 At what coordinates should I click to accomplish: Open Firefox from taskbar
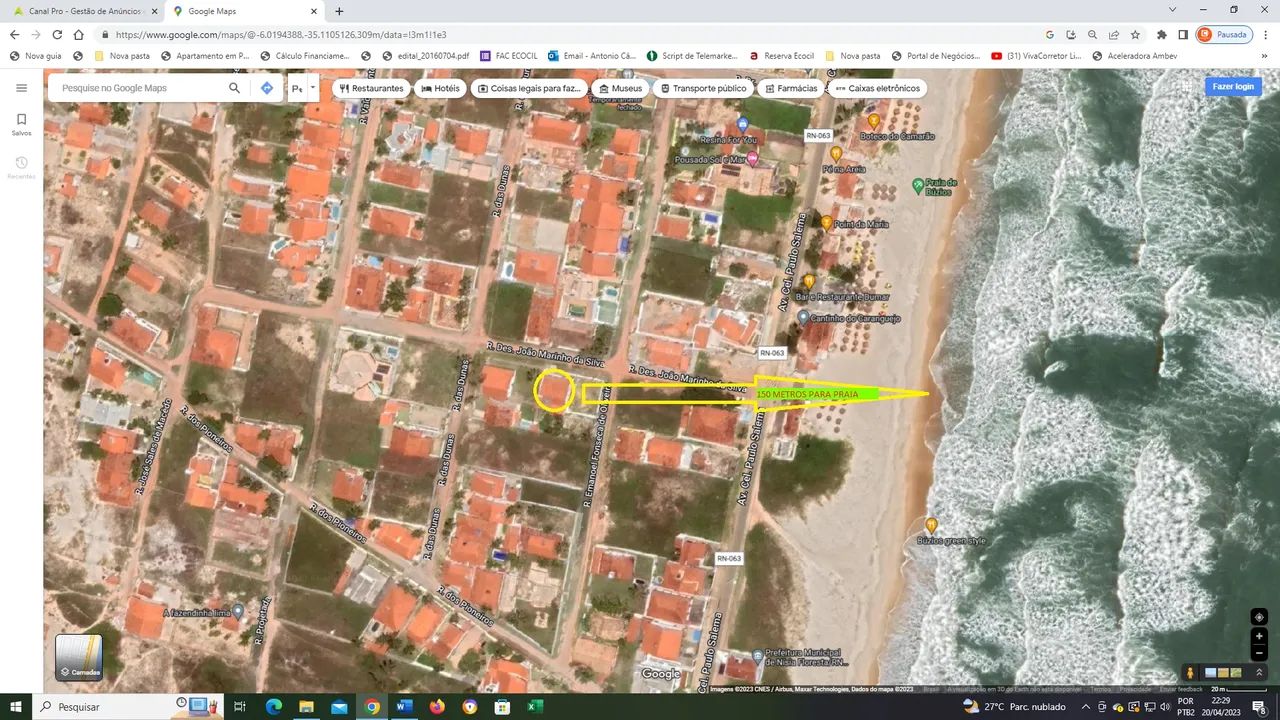pos(437,706)
